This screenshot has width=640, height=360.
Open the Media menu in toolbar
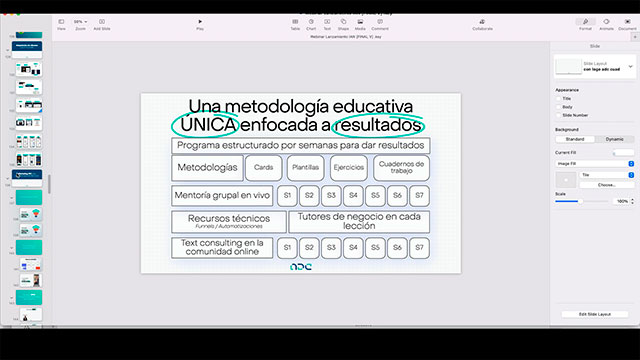click(x=360, y=24)
